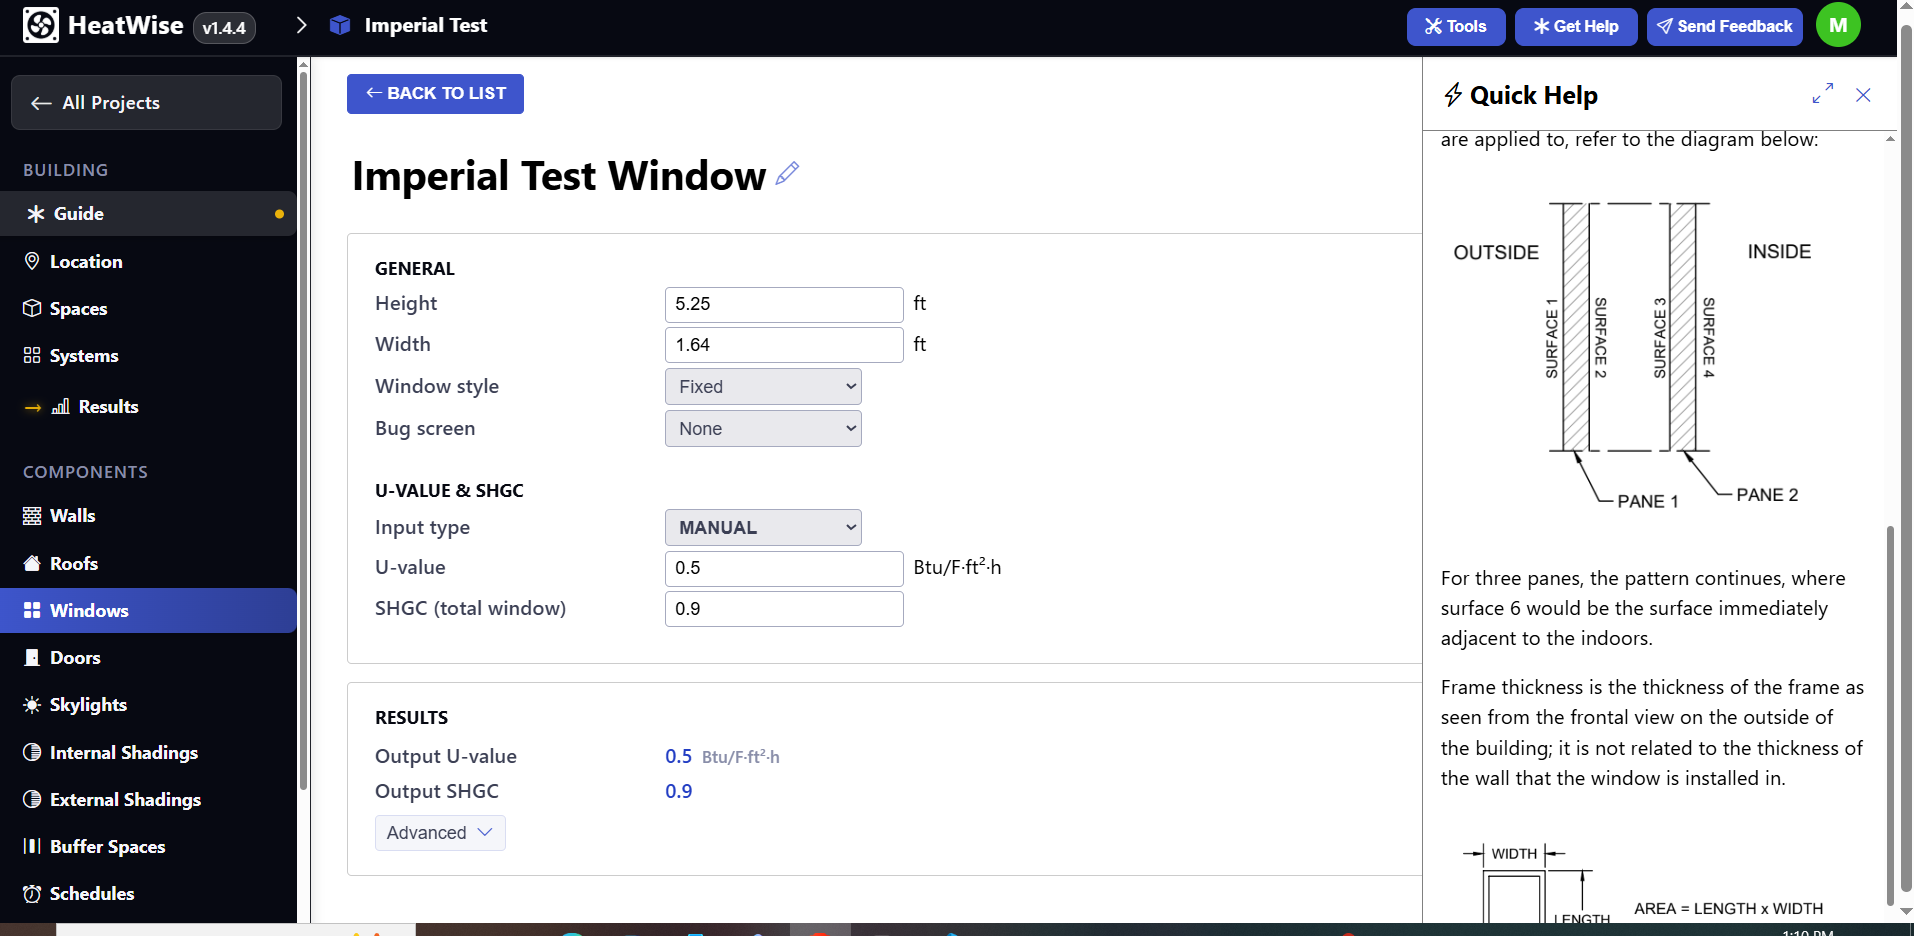Edit the window name with the pencil icon
1914x936 pixels.
pyautogui.click(x=787, y=173)
